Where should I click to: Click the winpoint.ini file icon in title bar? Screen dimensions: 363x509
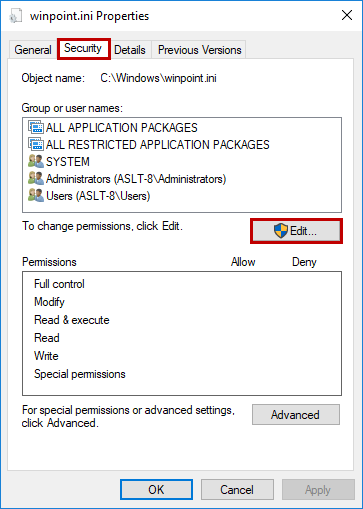(x=15, y=16)
